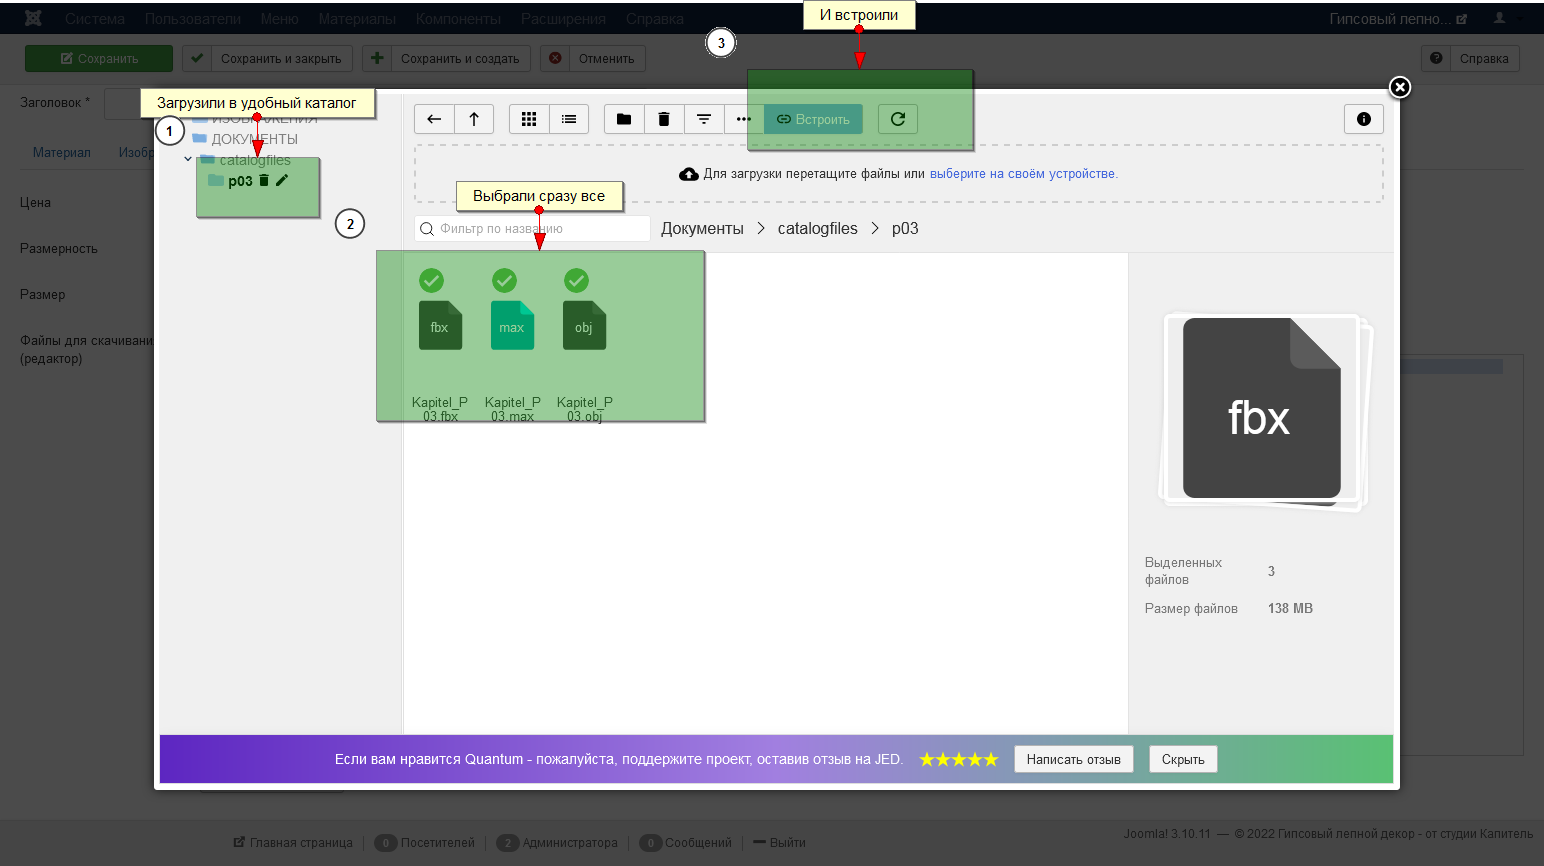Open the Справка top menu
This screenshot has height=866, width=1544.
[x=655, y=19]
